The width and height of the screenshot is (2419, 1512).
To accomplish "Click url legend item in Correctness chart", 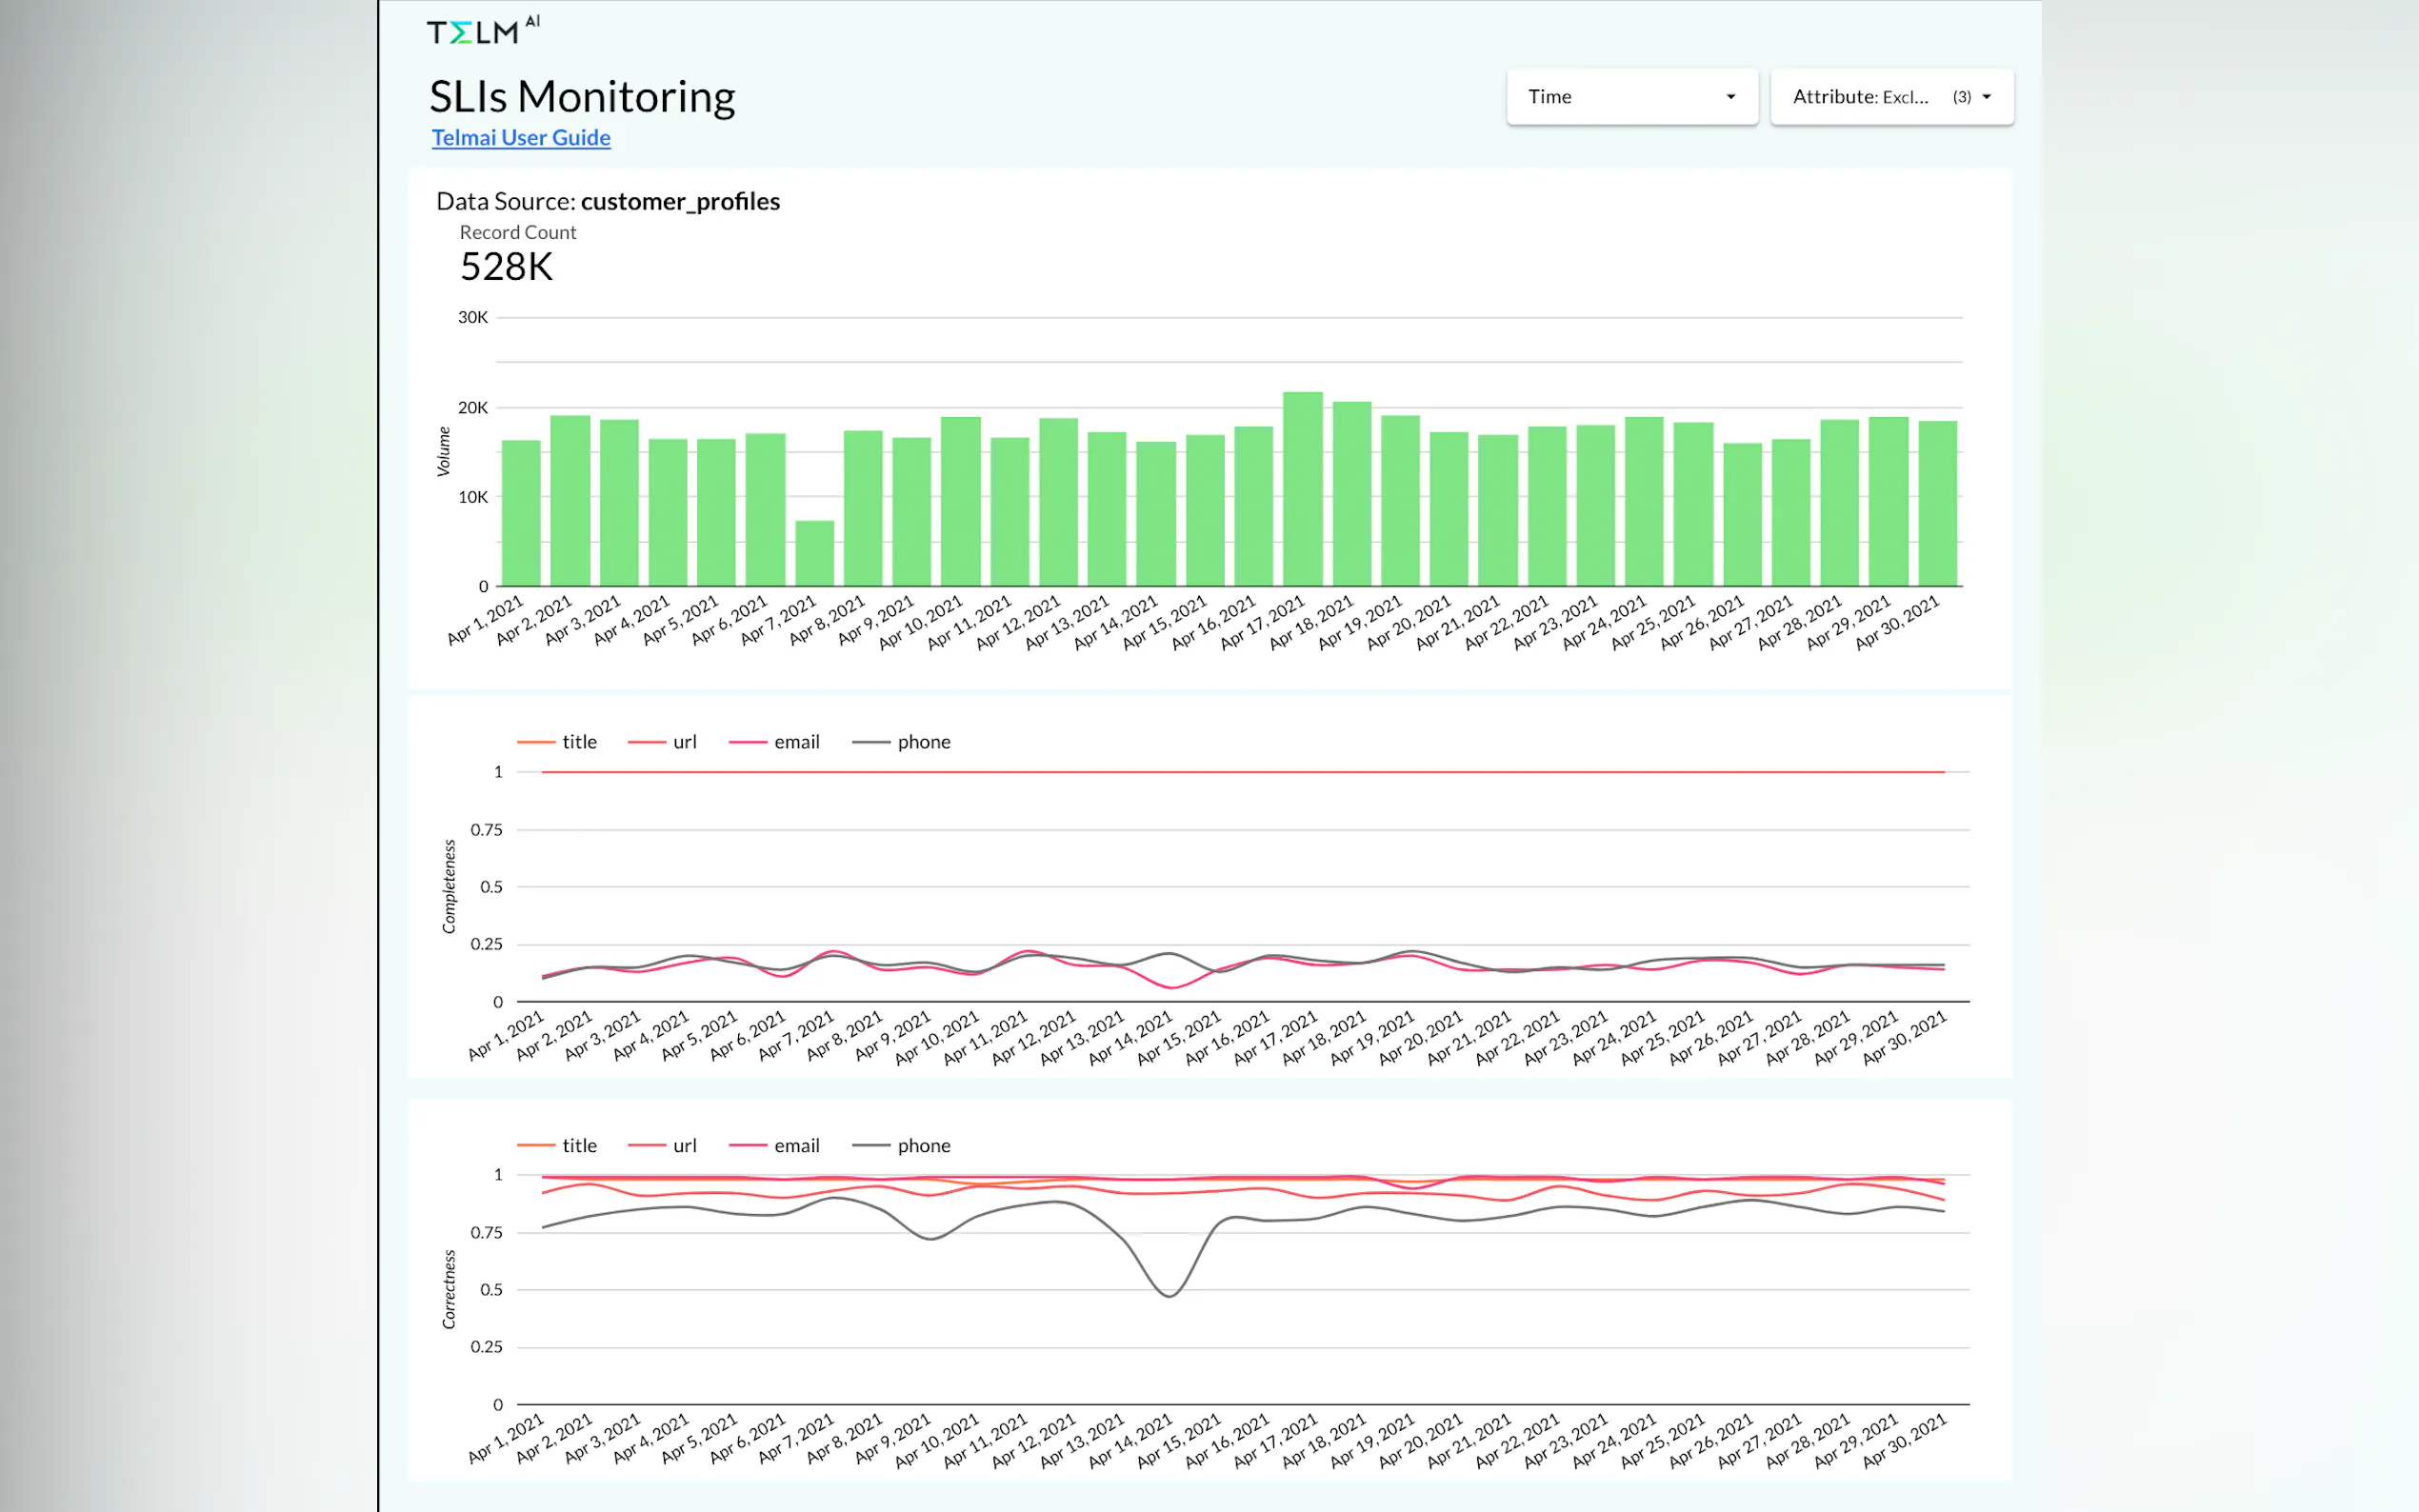I will [x=684, y=1146].
